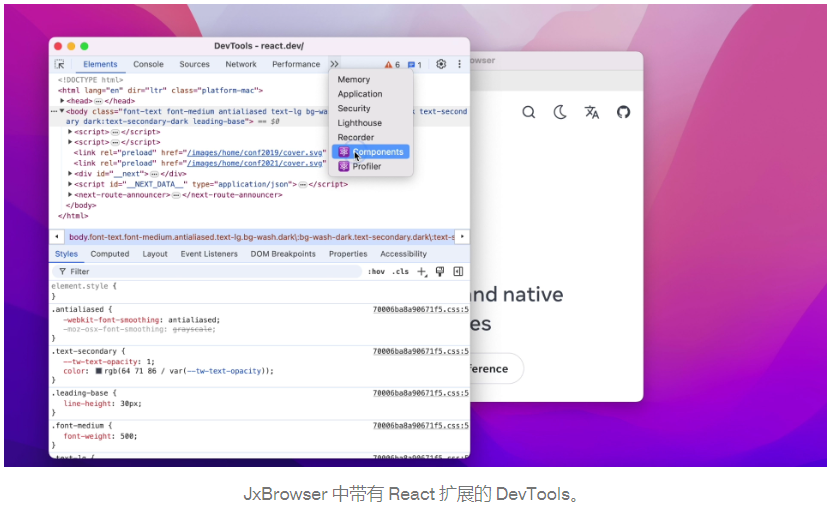Choose Profiler in the overflow menu

pyautogui.click(x=371, y=166)
